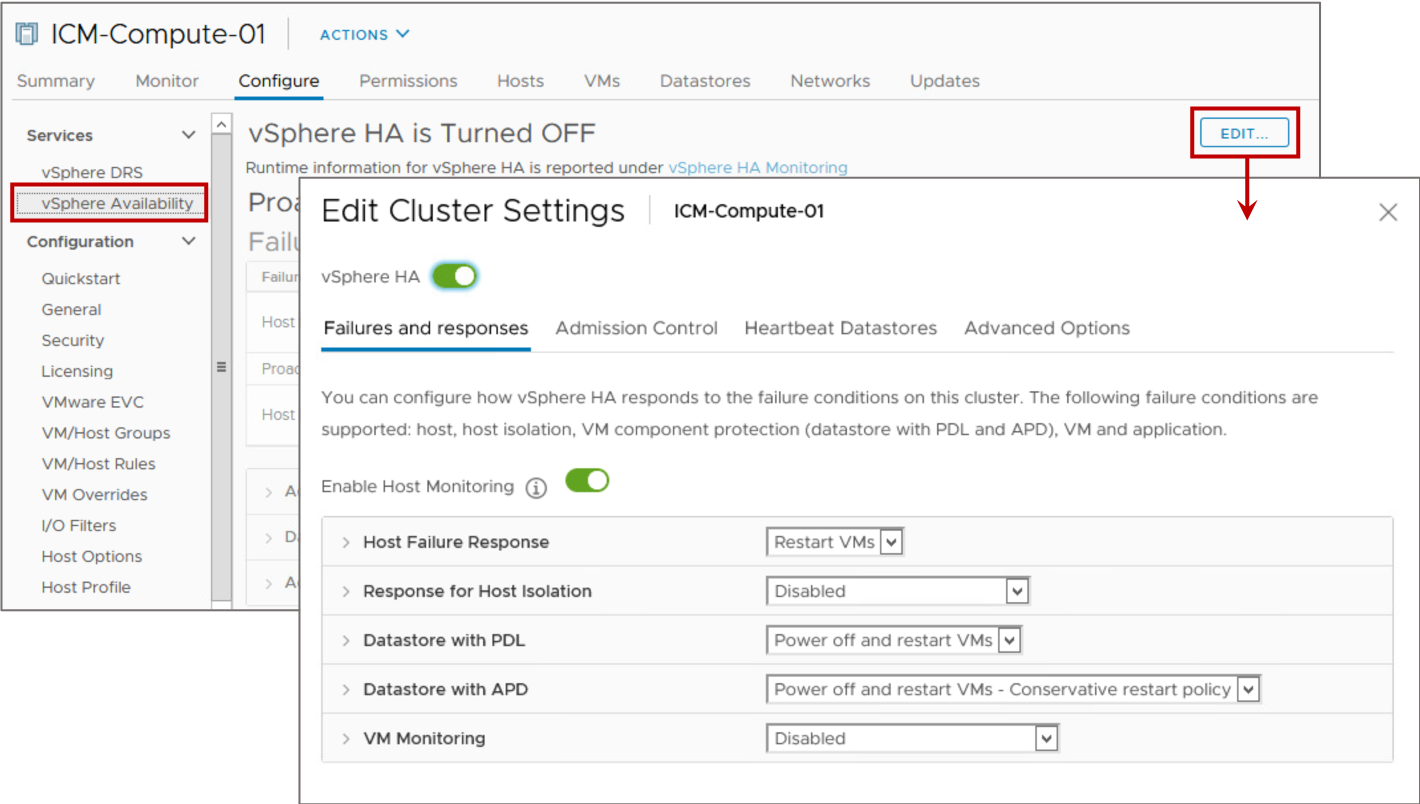Switch to the Updates tab
Viewport: 1420px width, 804px height.
[945, 81]
